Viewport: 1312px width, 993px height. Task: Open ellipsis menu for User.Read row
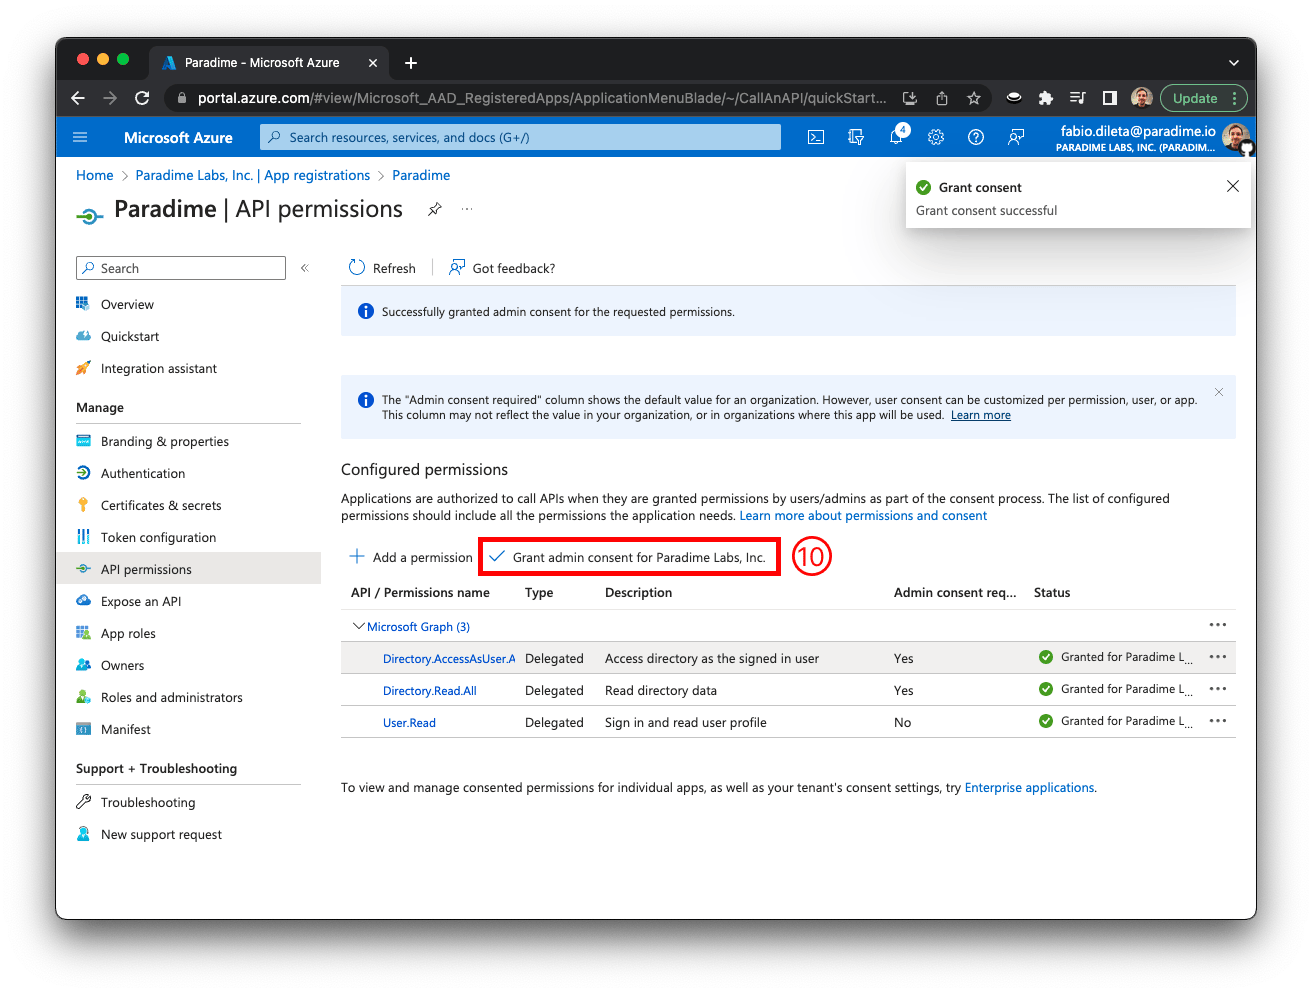point(1217,721)
